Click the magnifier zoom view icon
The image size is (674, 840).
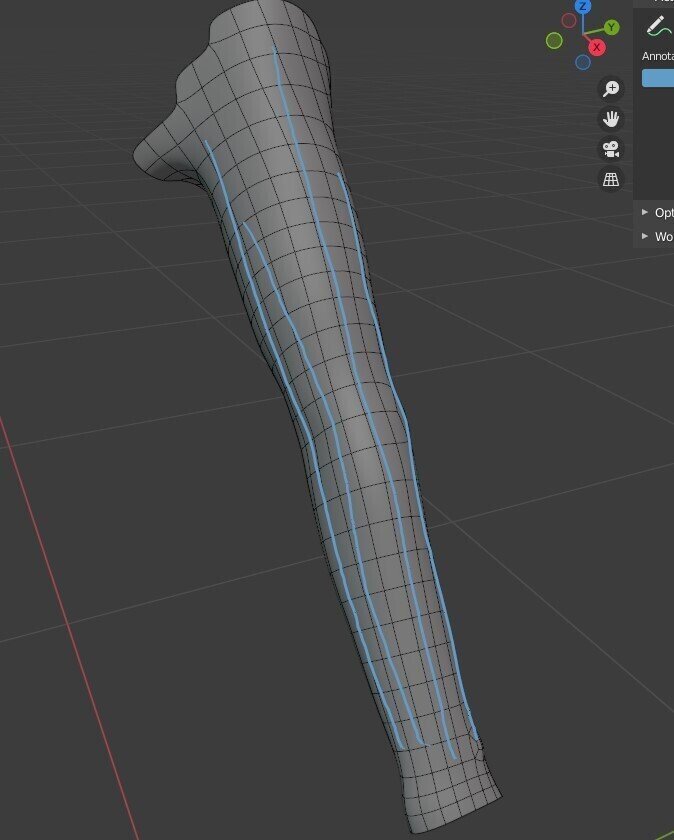point(611,88)
